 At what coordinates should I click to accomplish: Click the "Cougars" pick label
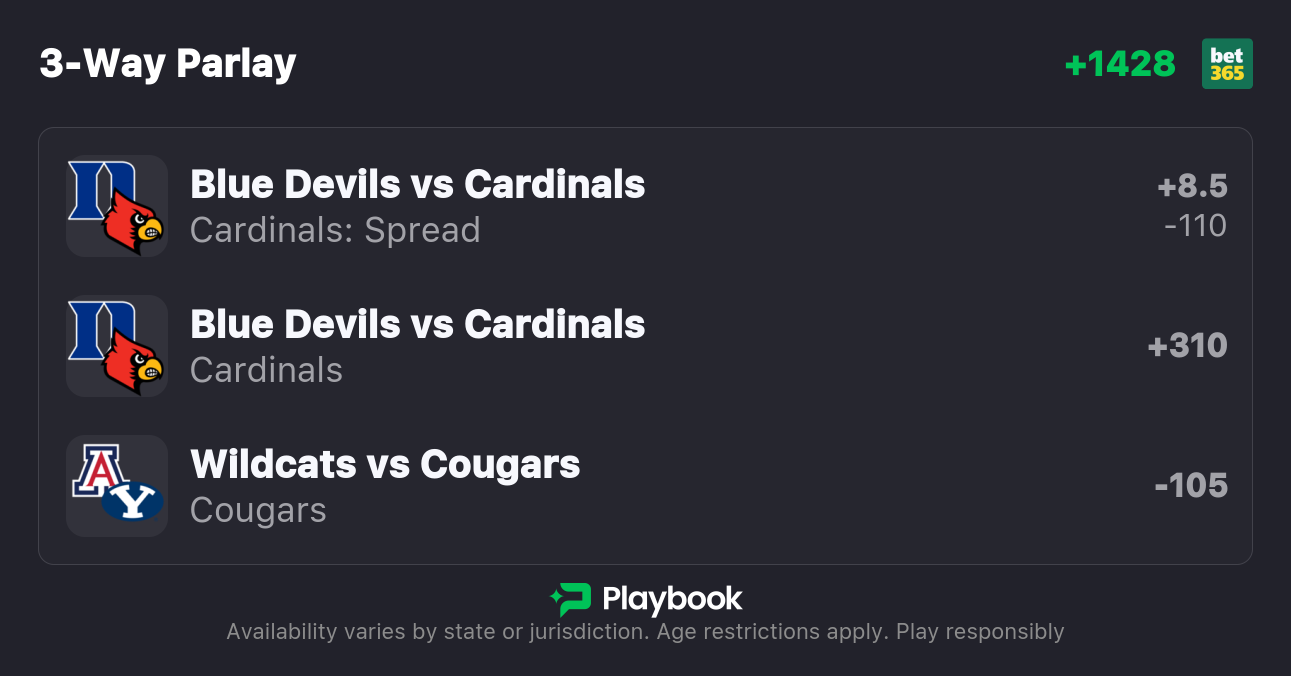[x=258, y=510]
